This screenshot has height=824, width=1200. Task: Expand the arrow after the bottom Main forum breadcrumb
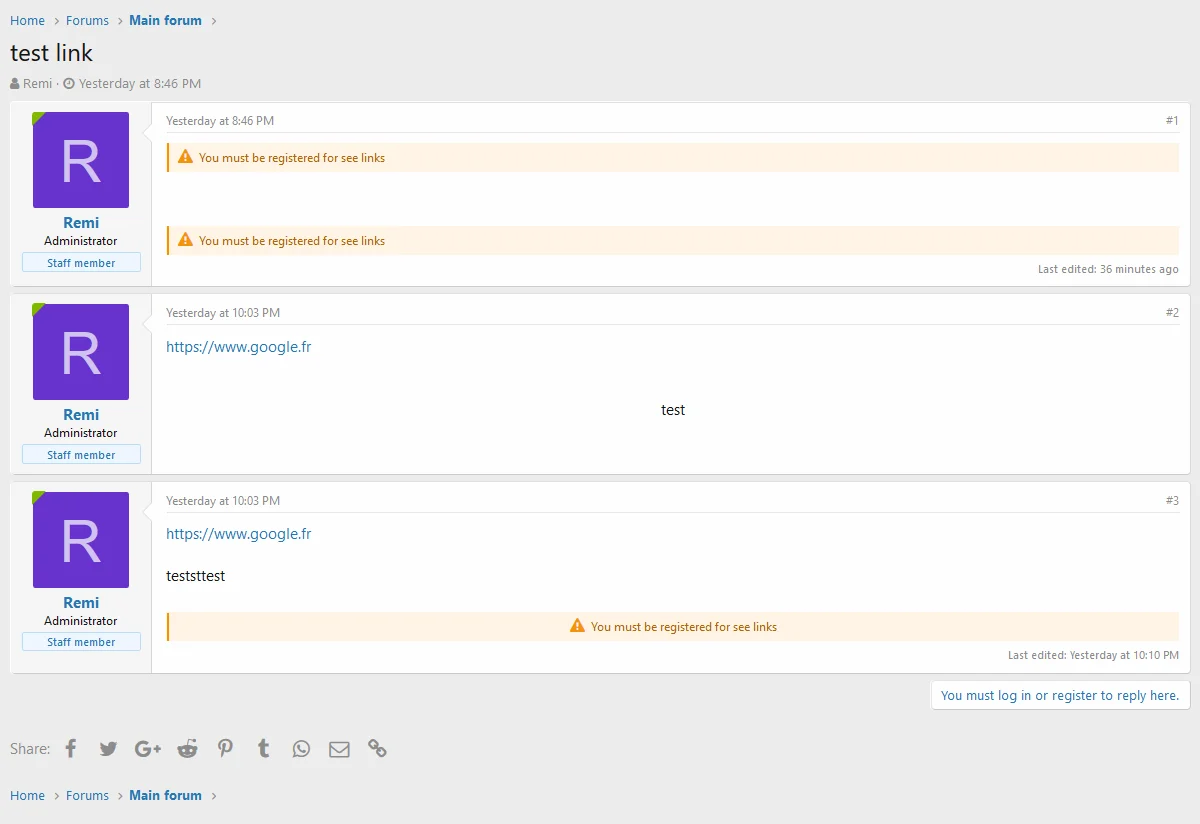[x=213, y=795]
